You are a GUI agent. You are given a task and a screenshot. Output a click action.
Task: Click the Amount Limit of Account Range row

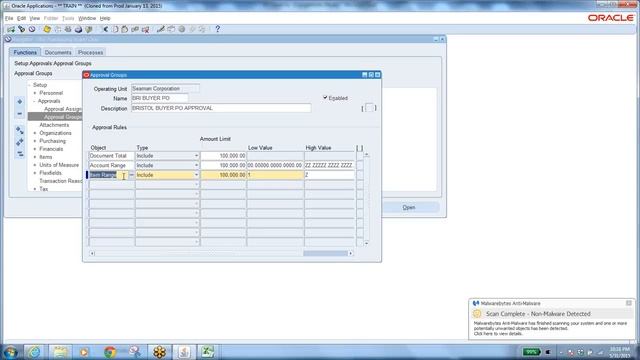[x=223, y=165]
